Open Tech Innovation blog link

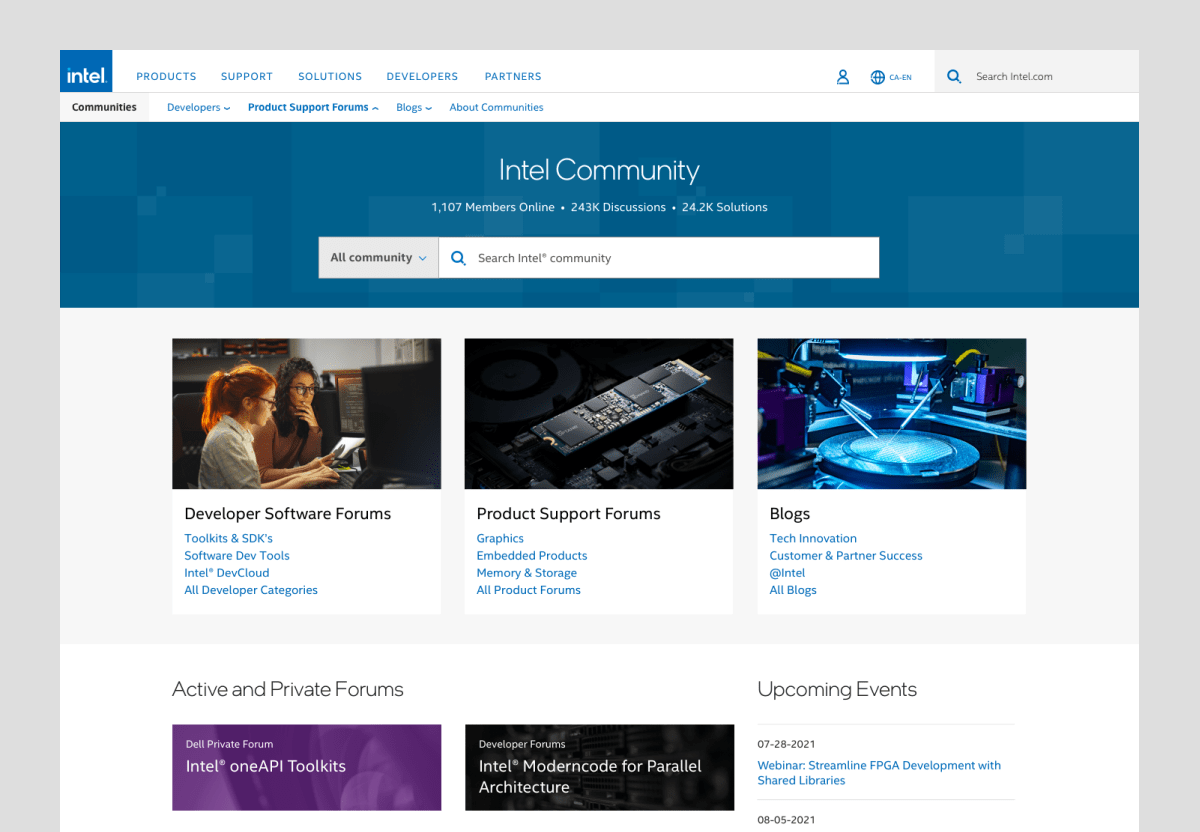(813, 538)
